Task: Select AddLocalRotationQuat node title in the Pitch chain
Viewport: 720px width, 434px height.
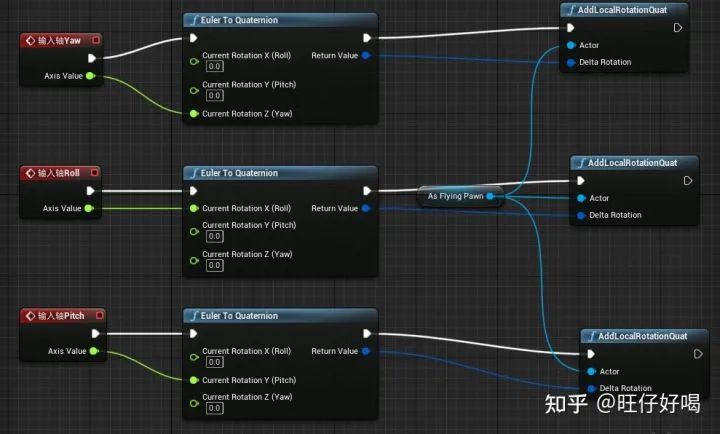Action: tap(644, 336)
